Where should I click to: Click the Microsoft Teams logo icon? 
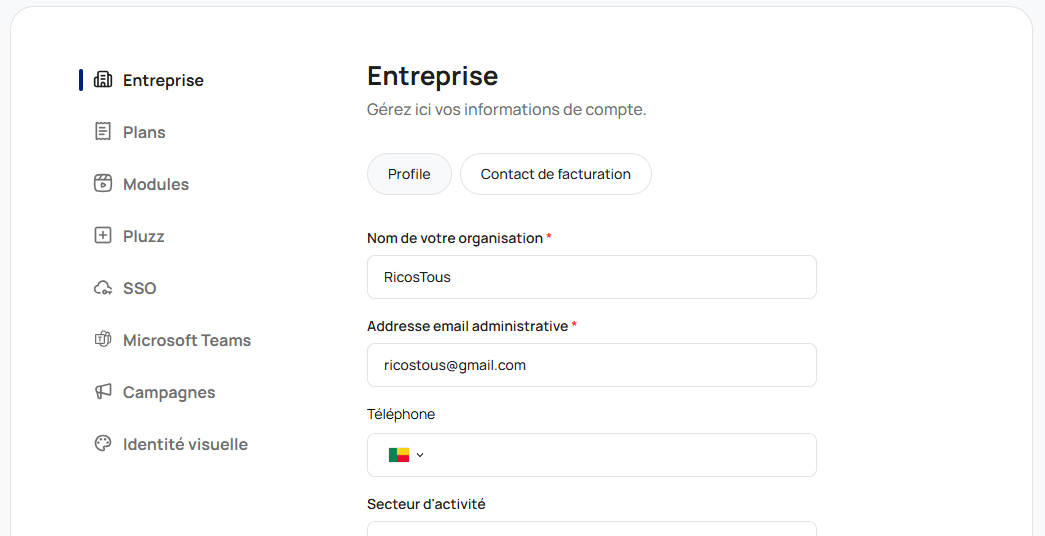[x=103, y=340]
